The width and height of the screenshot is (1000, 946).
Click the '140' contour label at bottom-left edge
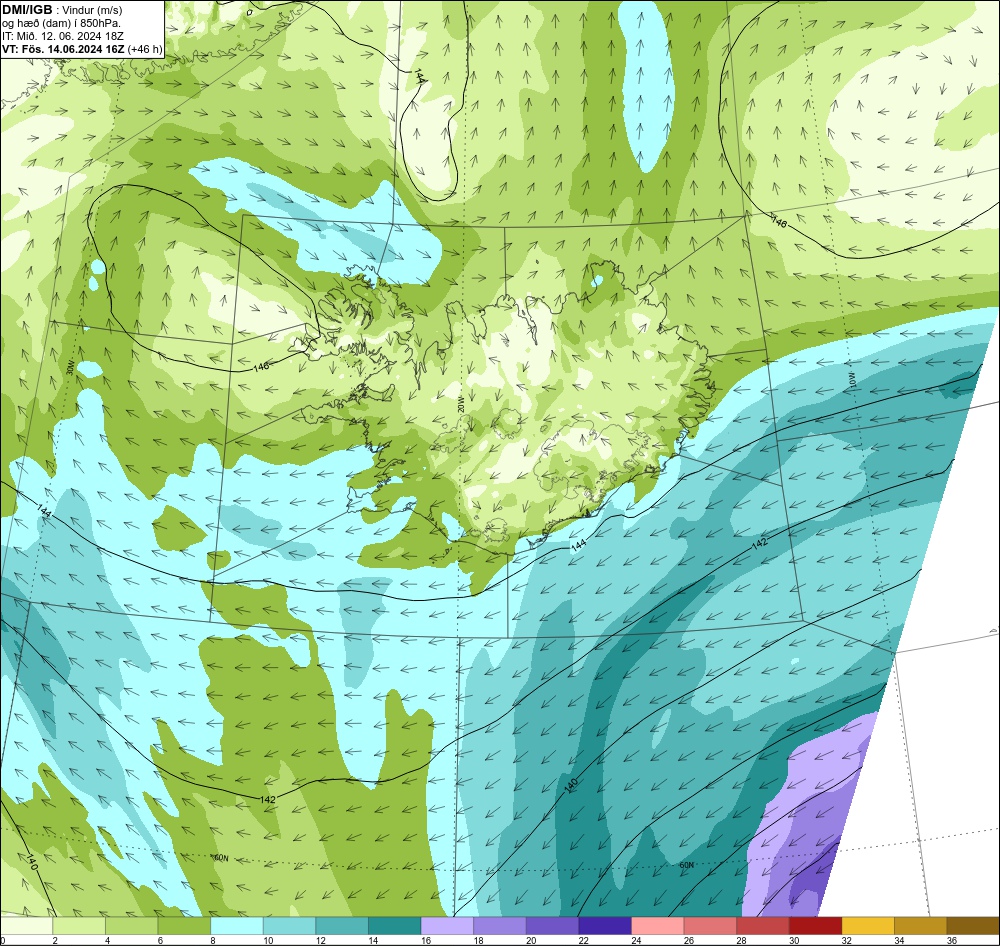[33, 863]
